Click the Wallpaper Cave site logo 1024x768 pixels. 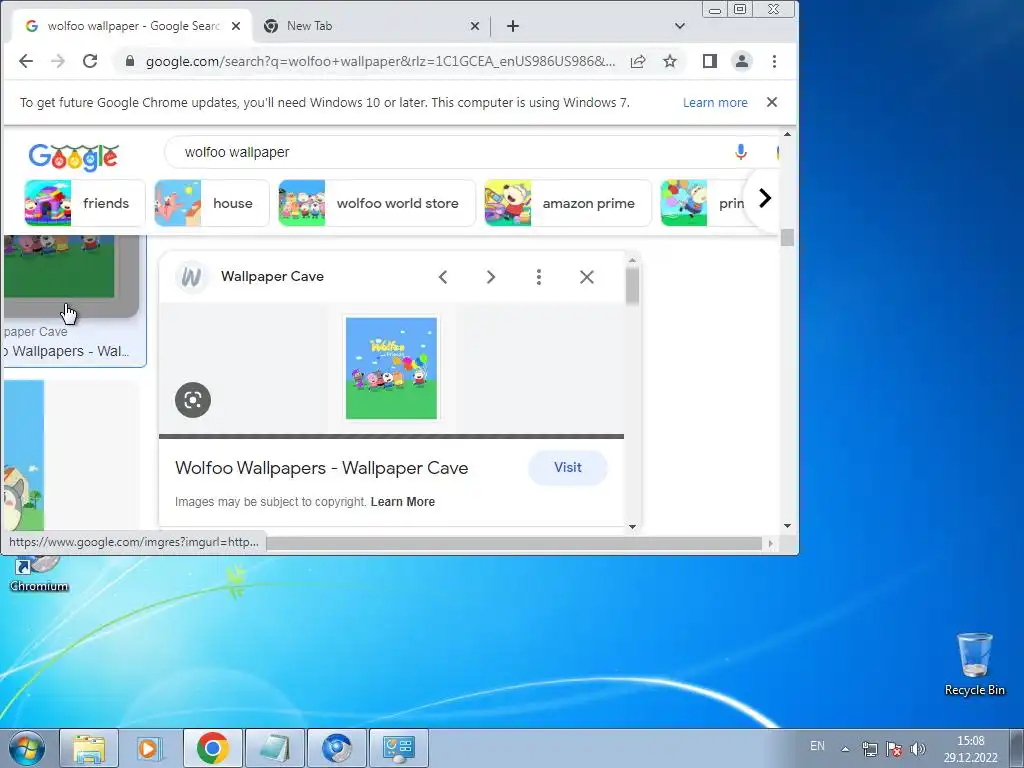tap(191, 277)
